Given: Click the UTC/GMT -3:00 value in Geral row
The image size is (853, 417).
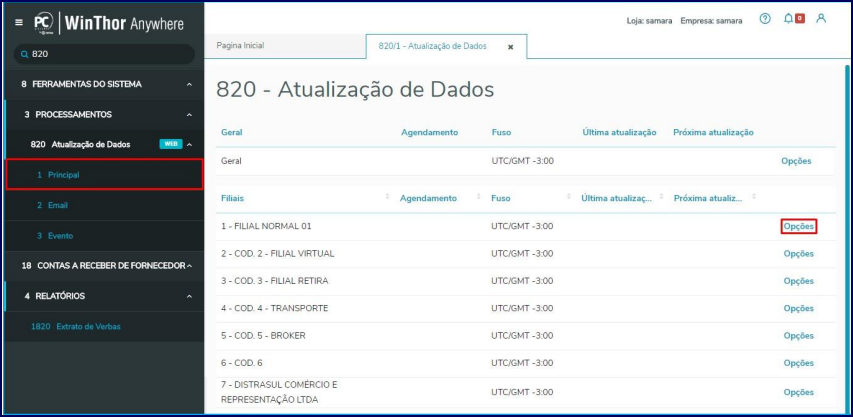Looking at the screenshot, I should pyautogui.click(x=522, y=161).
